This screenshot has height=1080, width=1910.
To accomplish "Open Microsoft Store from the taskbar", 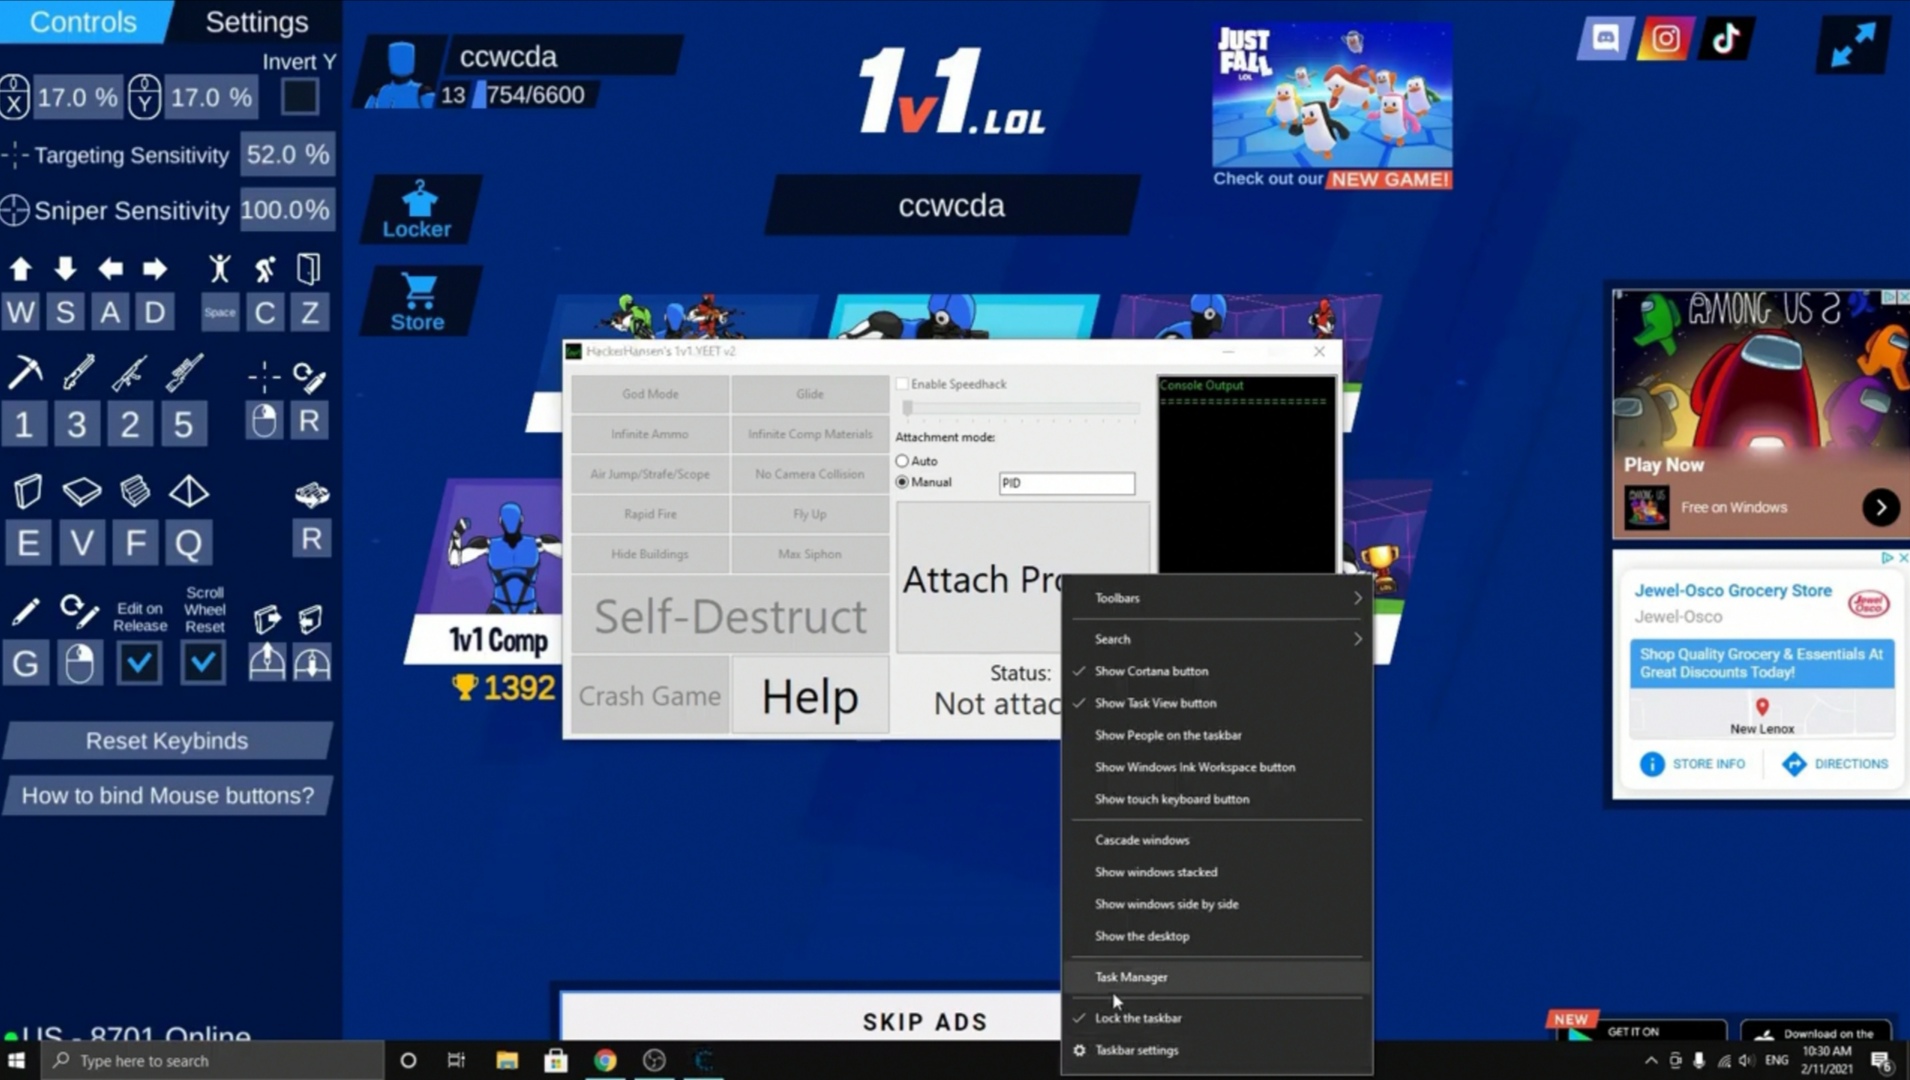I will [556, 1060].
